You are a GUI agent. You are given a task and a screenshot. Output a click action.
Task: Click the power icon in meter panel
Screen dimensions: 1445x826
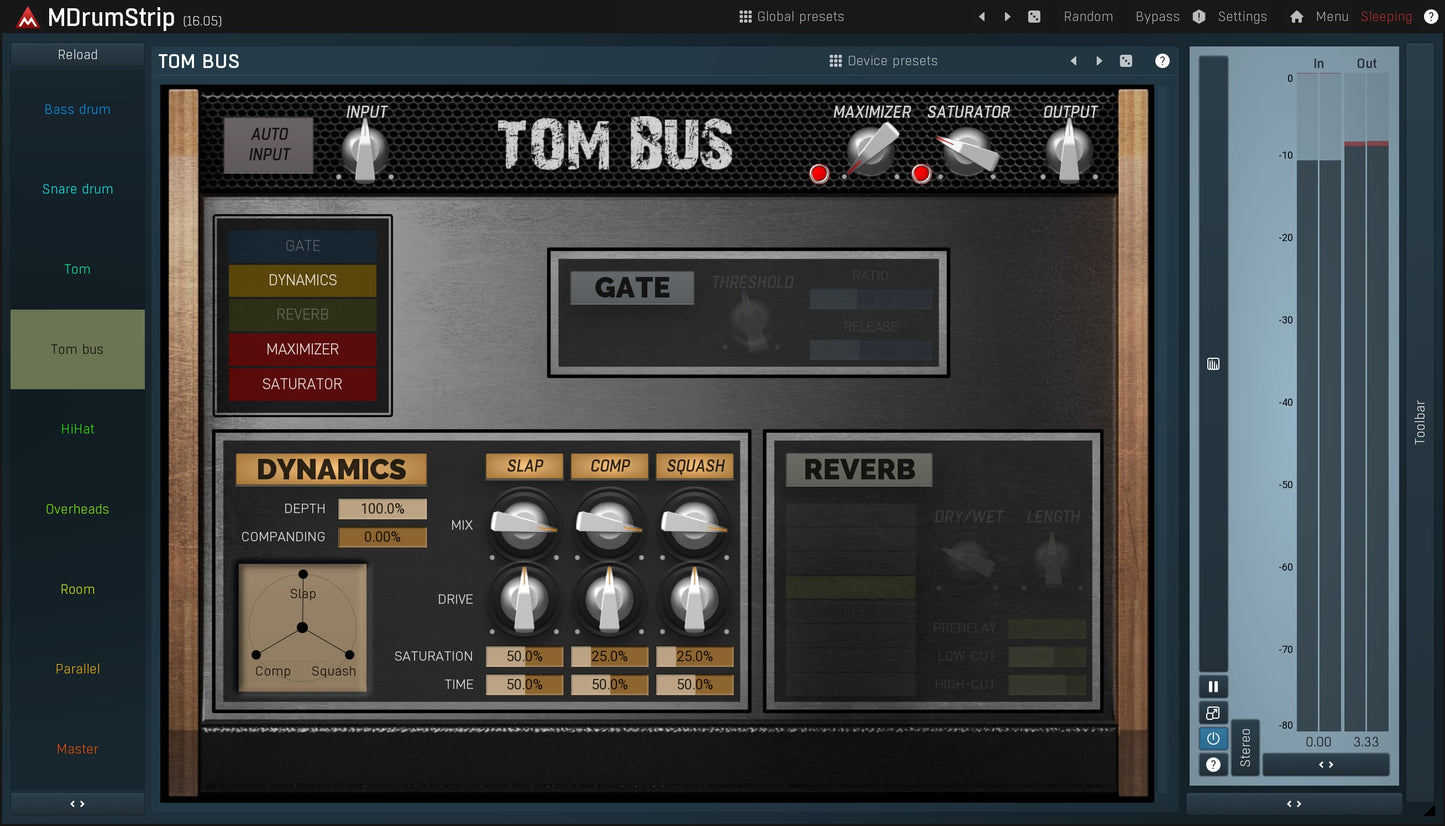point(1213,739)
